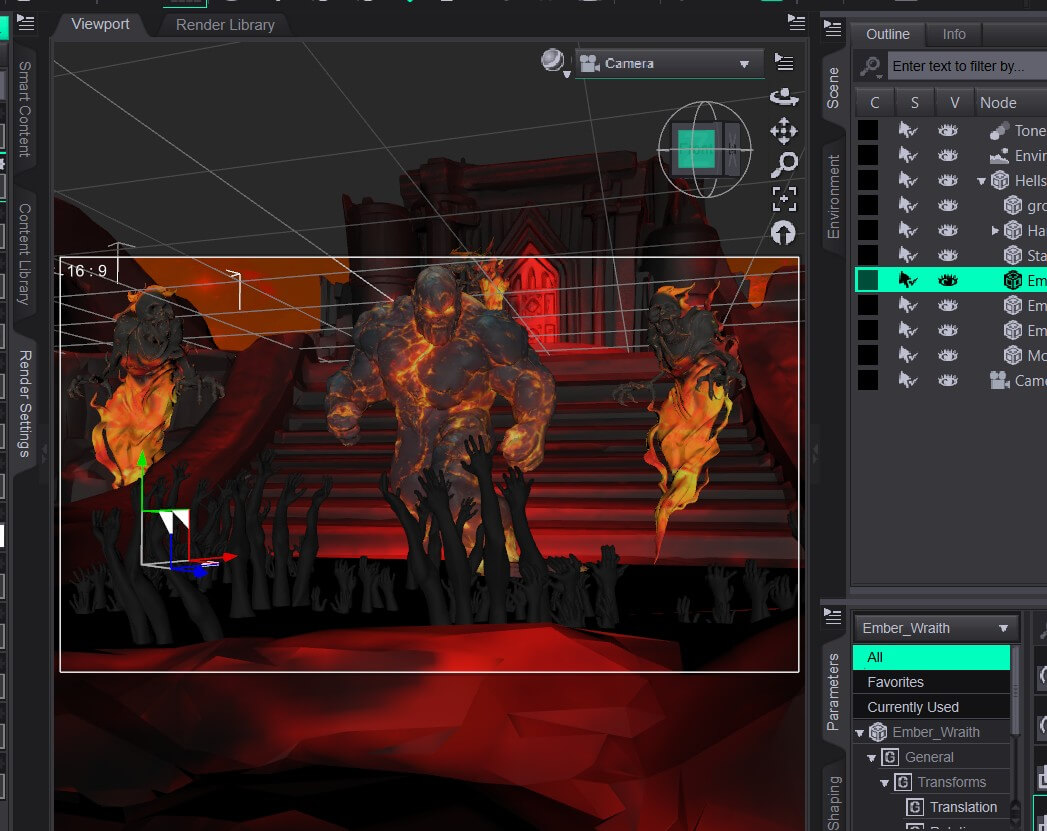Image resolution: width=1047 pixels, height=831 pixels.
Task: Select the Favorites parameters filter
Action: (931, 682)
